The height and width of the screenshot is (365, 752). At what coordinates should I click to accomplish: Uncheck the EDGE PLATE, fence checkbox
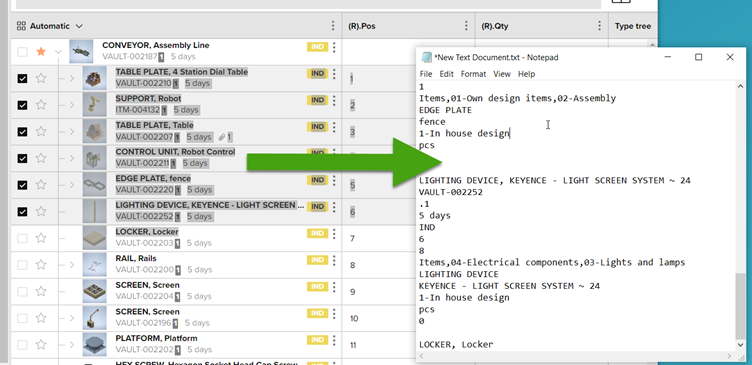(x=22, y=185)
